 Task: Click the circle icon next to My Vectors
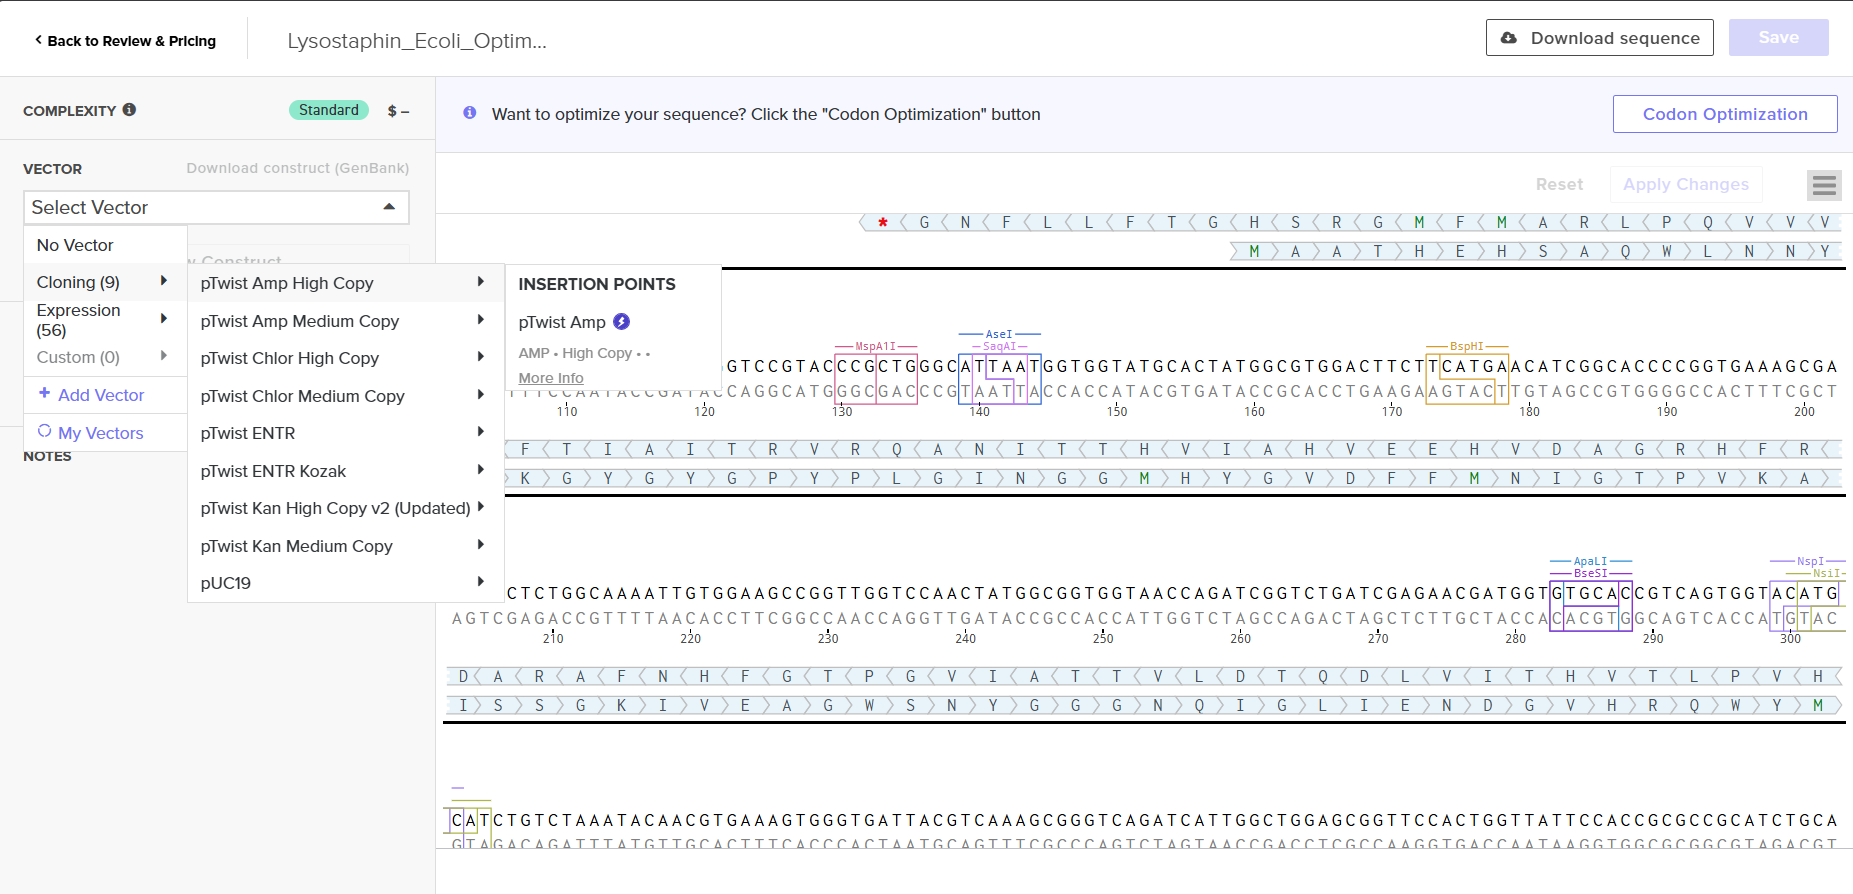pos(44,432)
